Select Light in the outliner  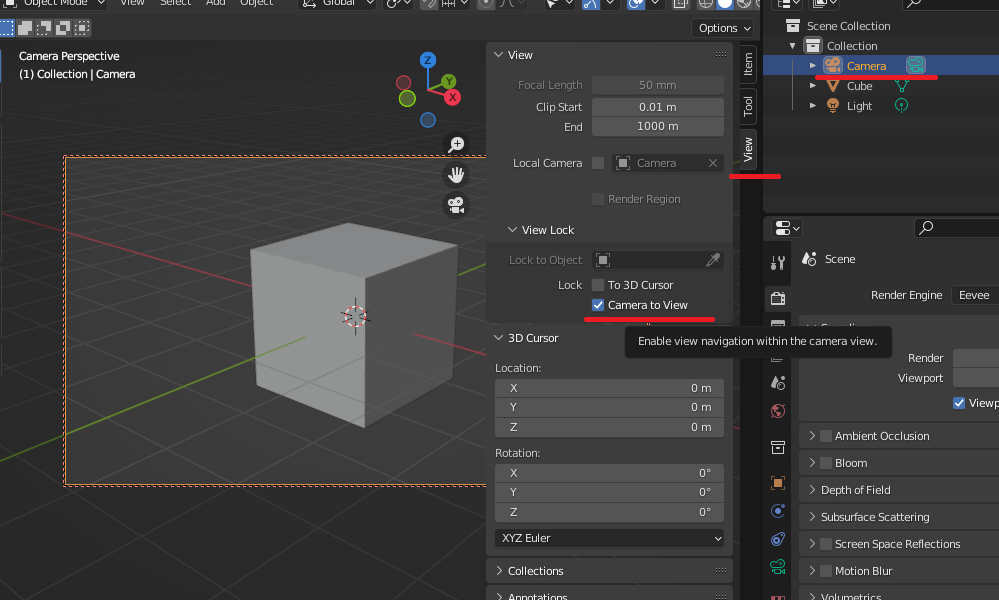click(x=859, y=106)
